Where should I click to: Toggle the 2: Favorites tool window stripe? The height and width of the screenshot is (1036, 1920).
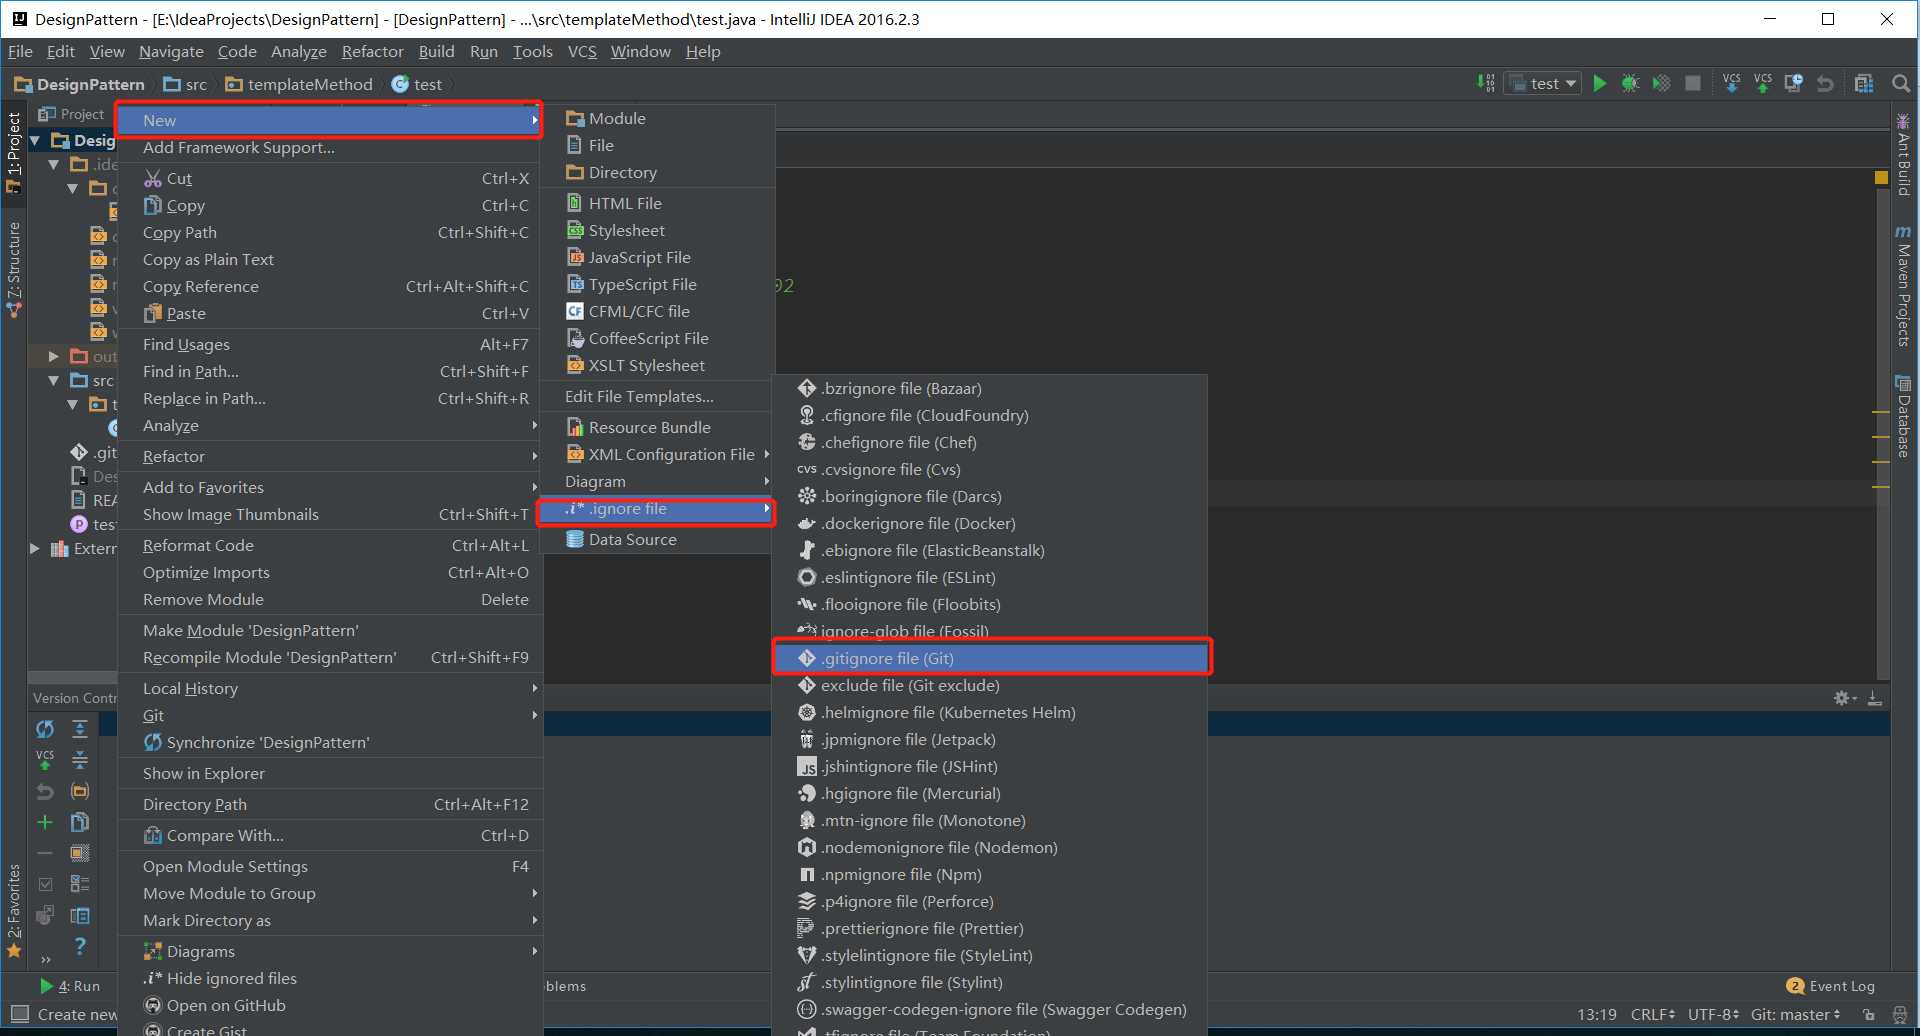(14, 910)
